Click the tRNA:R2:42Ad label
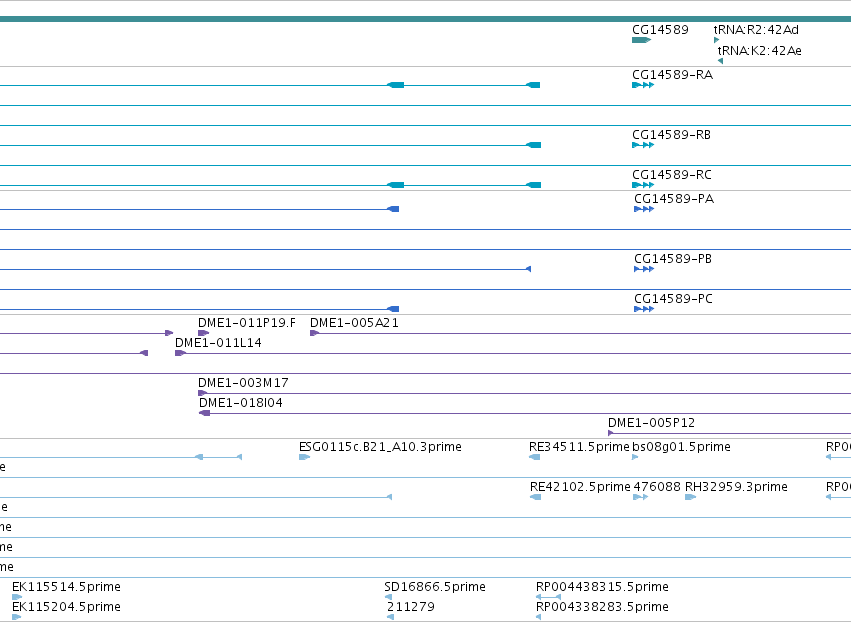Image resolution: width=851 pixels, height=622 pixels. [x=756, y=30]
